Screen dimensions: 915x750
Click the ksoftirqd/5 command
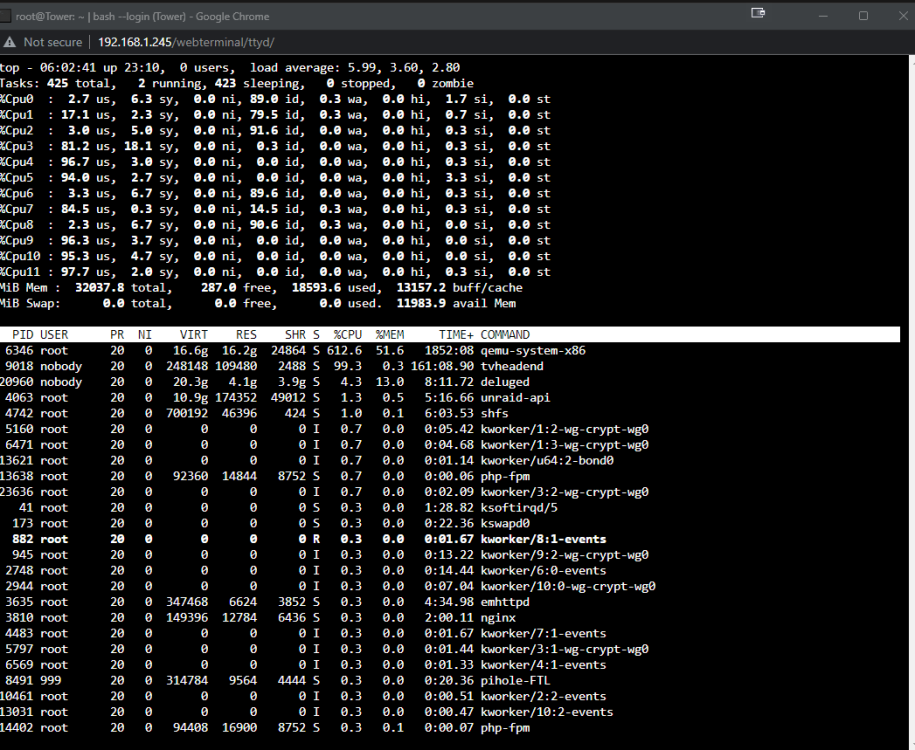(519, 508)
